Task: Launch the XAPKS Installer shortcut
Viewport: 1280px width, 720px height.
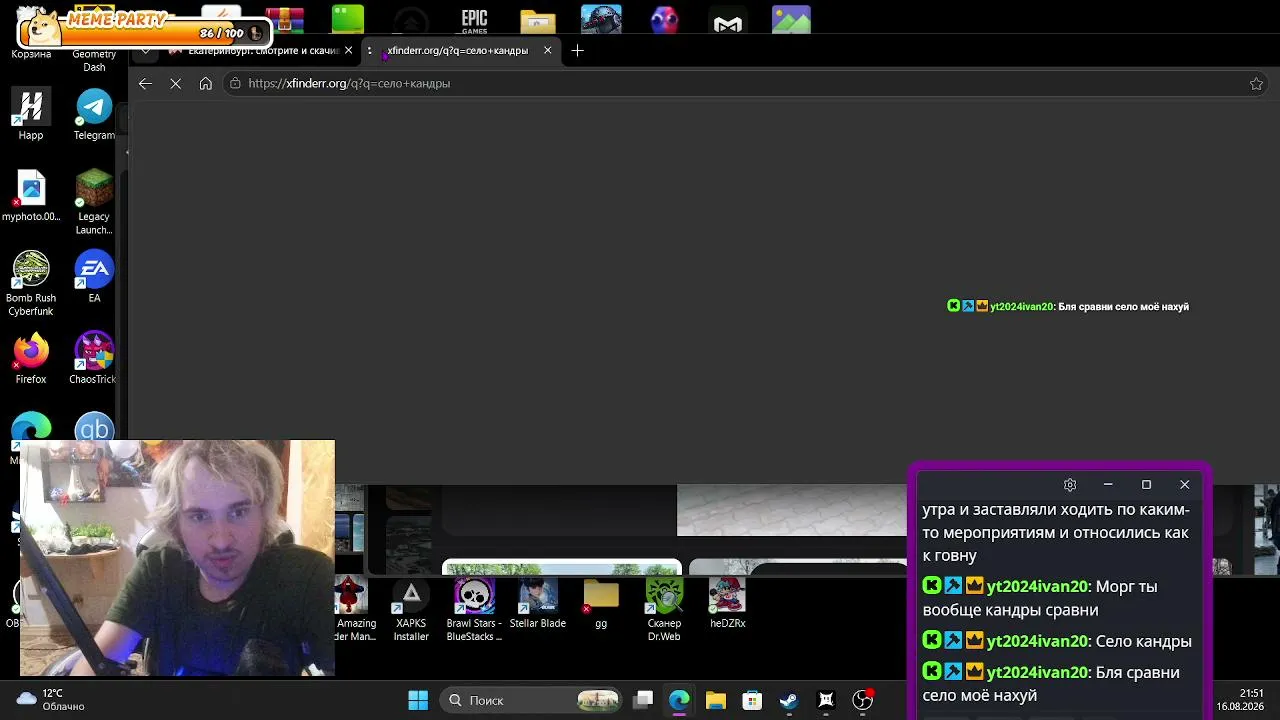Action: (411, 610)
